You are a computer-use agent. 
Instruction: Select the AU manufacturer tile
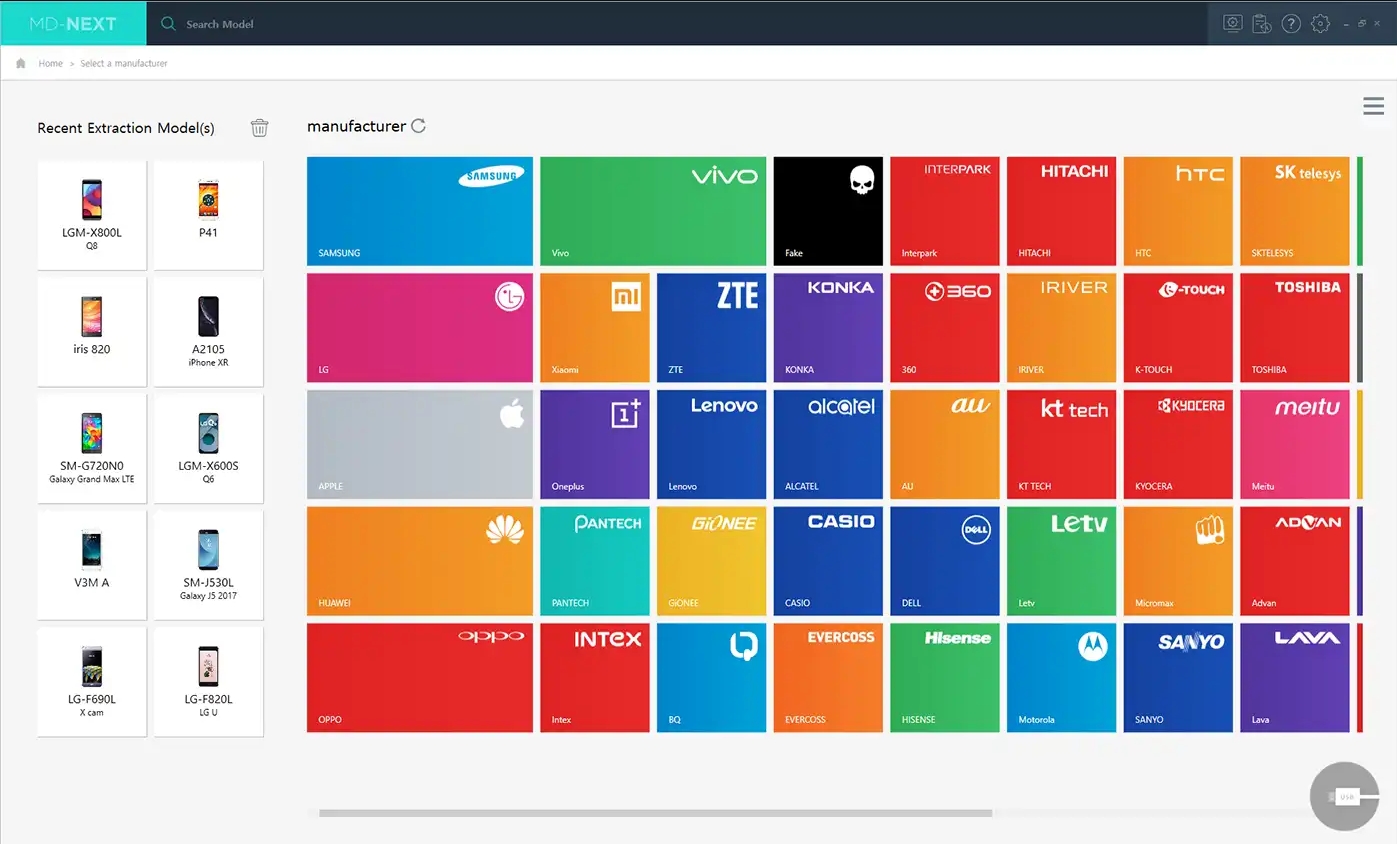[945, 445]
